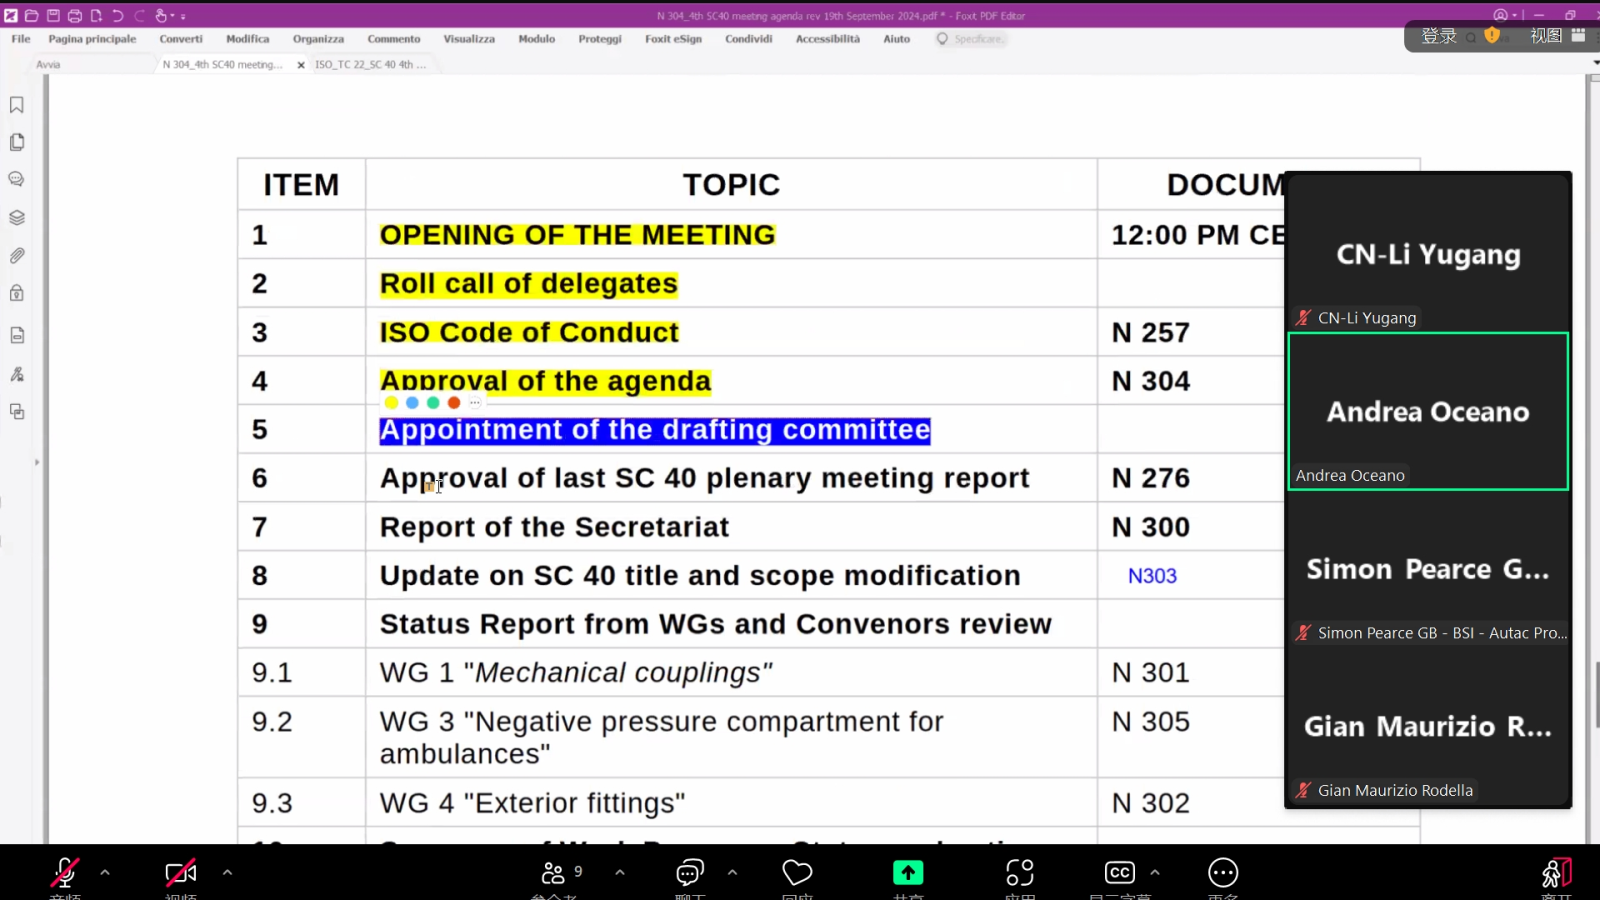Viewport: 1600px width, 900px height.
Task: Expand participants options arrow
Action: [x=620, y=873]
